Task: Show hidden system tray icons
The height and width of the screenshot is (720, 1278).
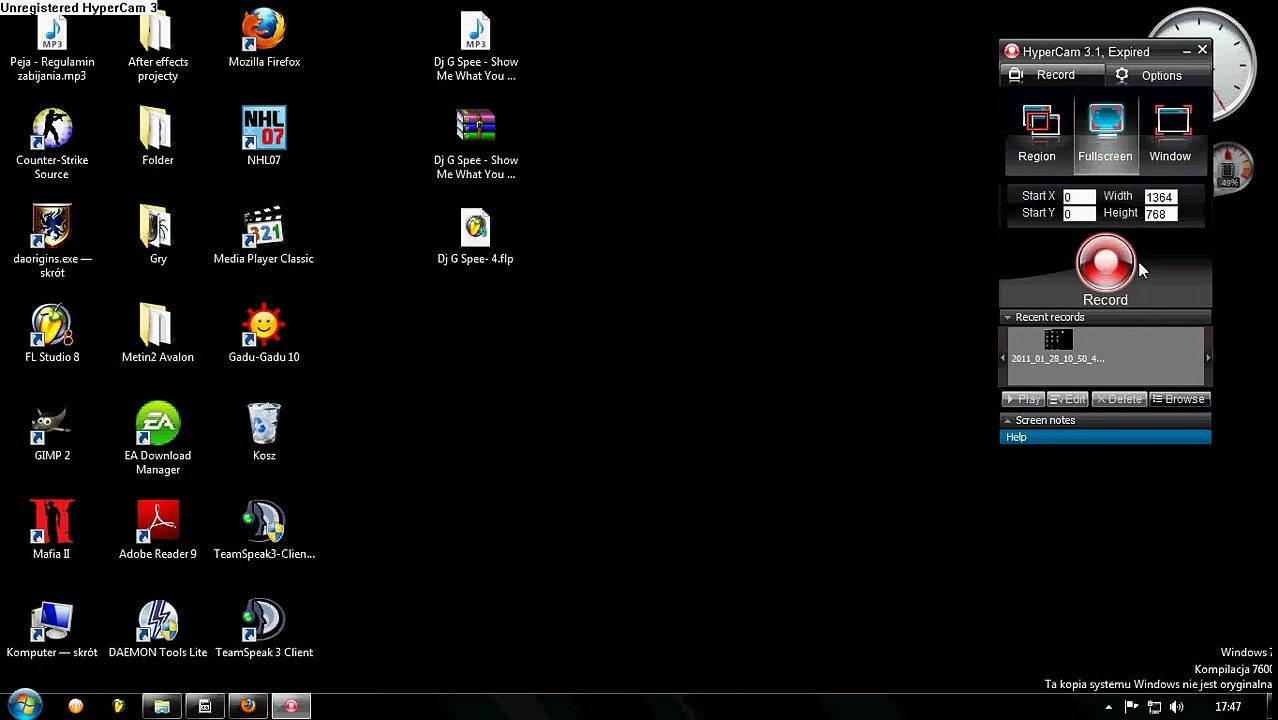Action: click(1108, 707)
